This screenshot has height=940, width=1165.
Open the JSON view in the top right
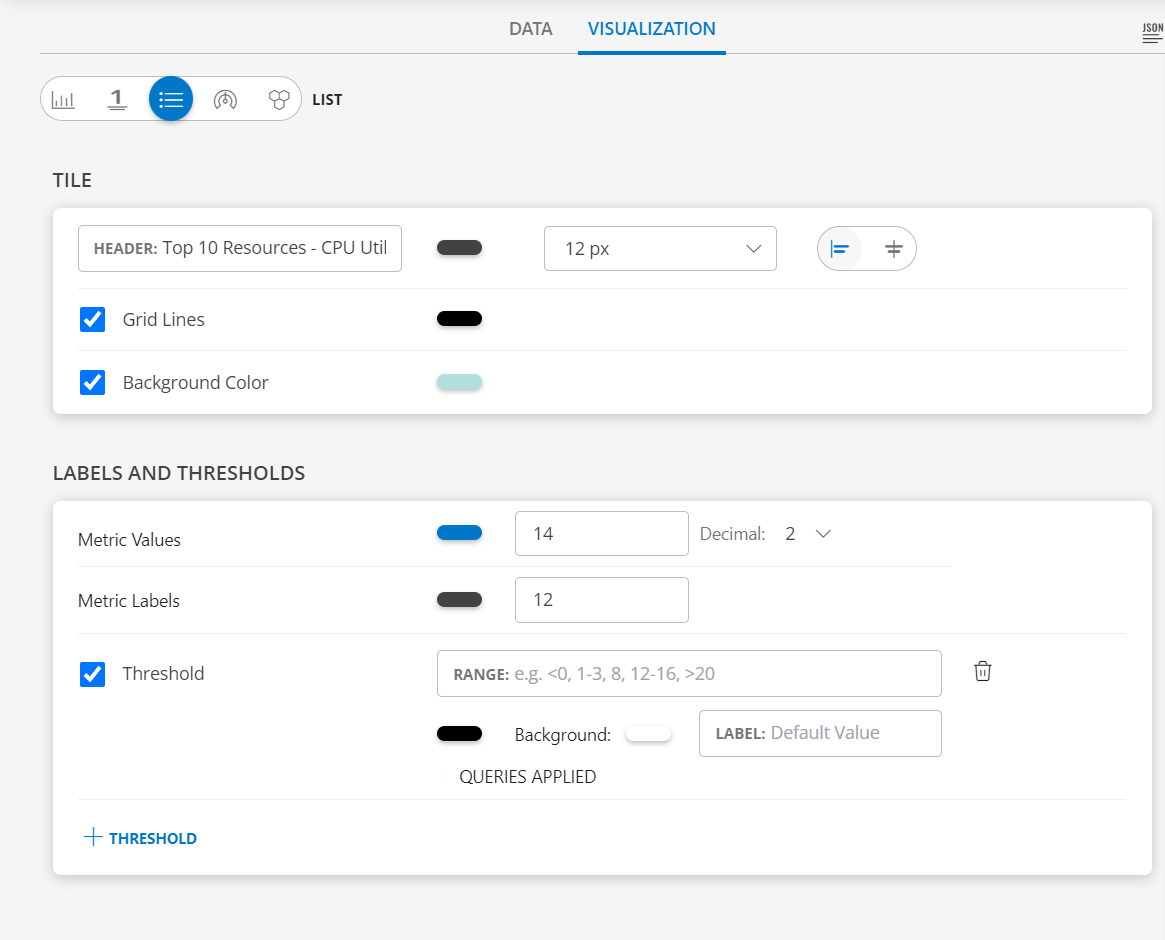(x=1150, y=30)
